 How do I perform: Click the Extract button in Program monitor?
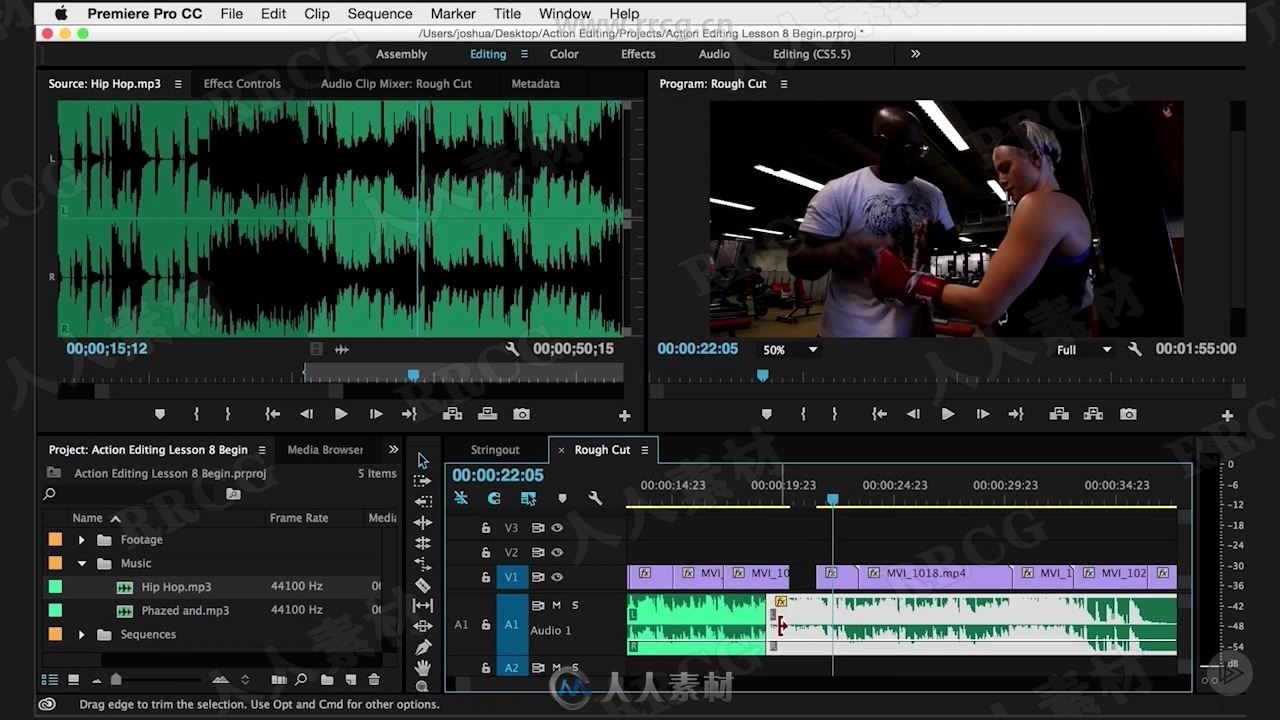(1093, 414)
